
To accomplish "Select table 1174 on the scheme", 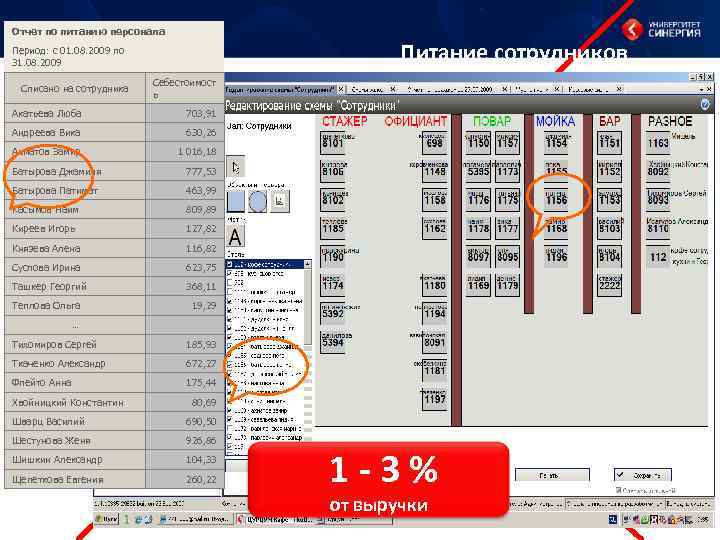I will click(x=333, y=286).
